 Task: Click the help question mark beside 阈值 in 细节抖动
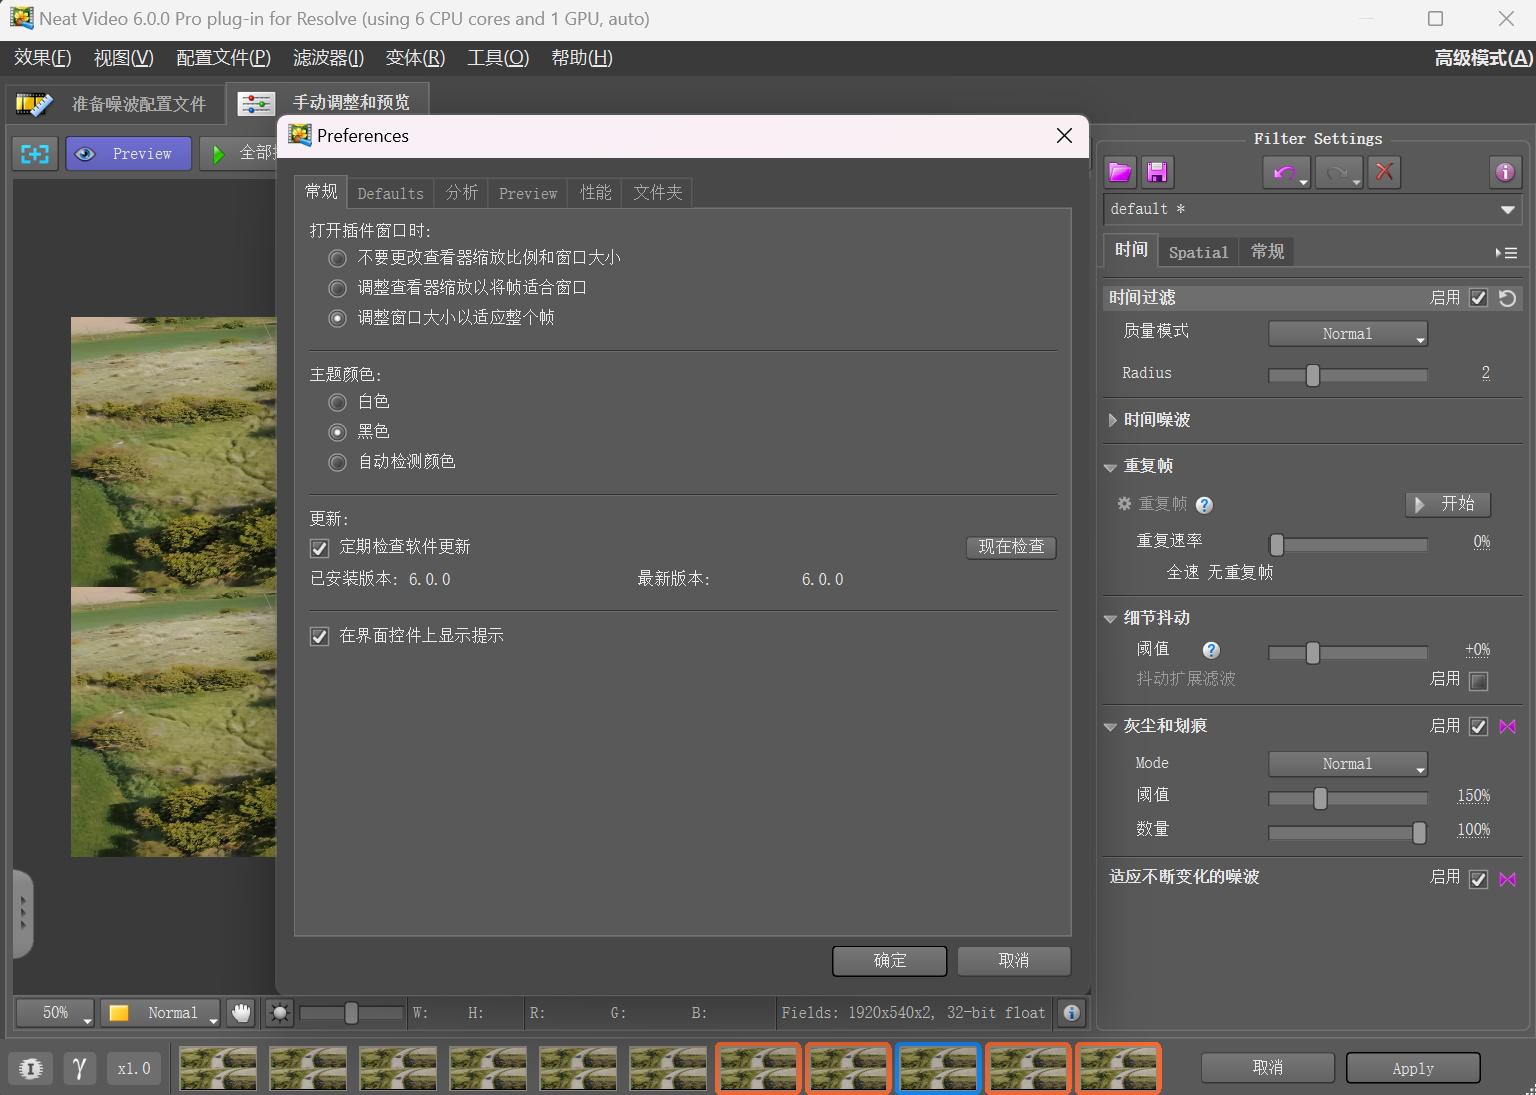1211,650
